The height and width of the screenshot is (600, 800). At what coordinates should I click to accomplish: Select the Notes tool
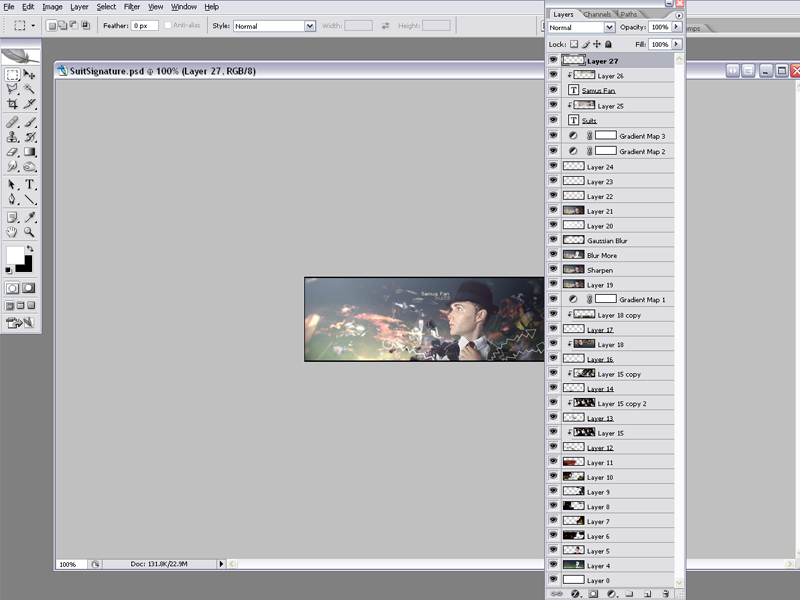[12, 217]
